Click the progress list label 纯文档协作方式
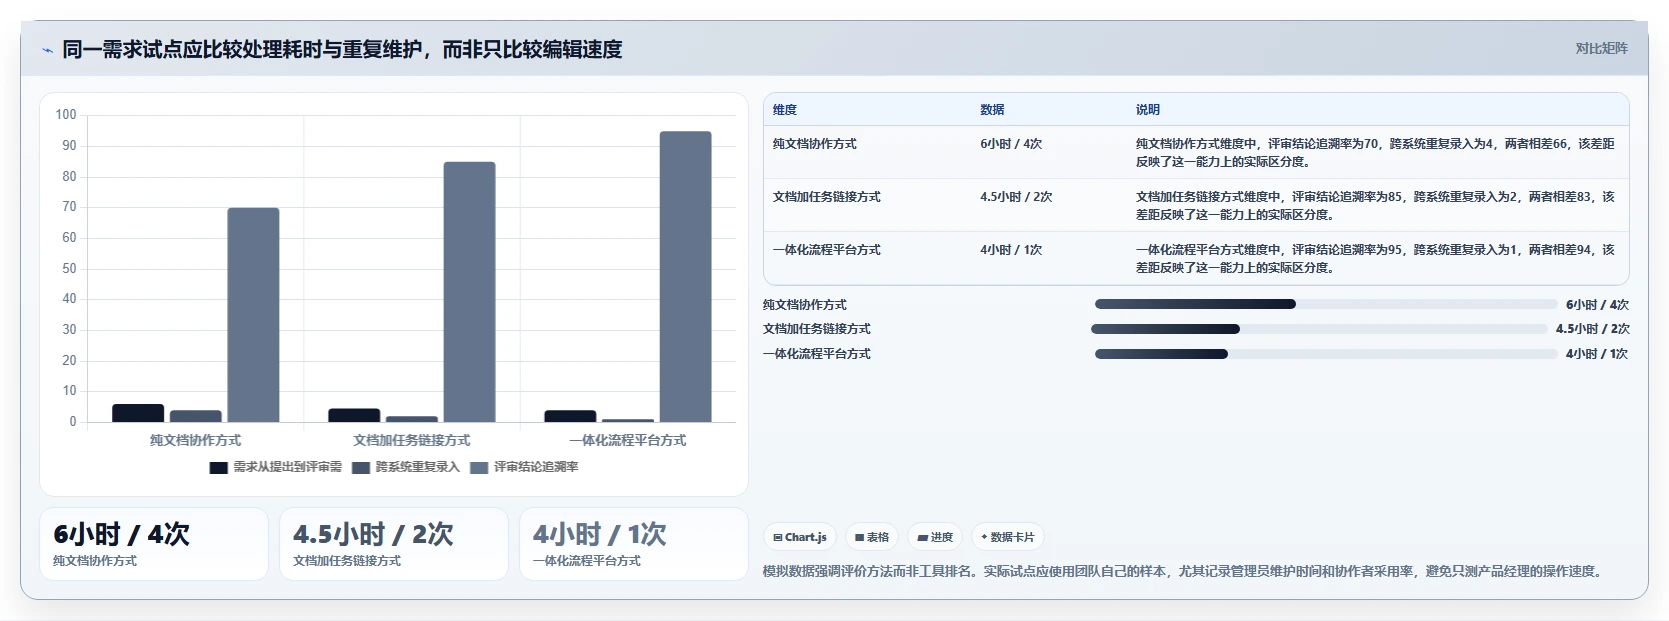 (805, 305)
